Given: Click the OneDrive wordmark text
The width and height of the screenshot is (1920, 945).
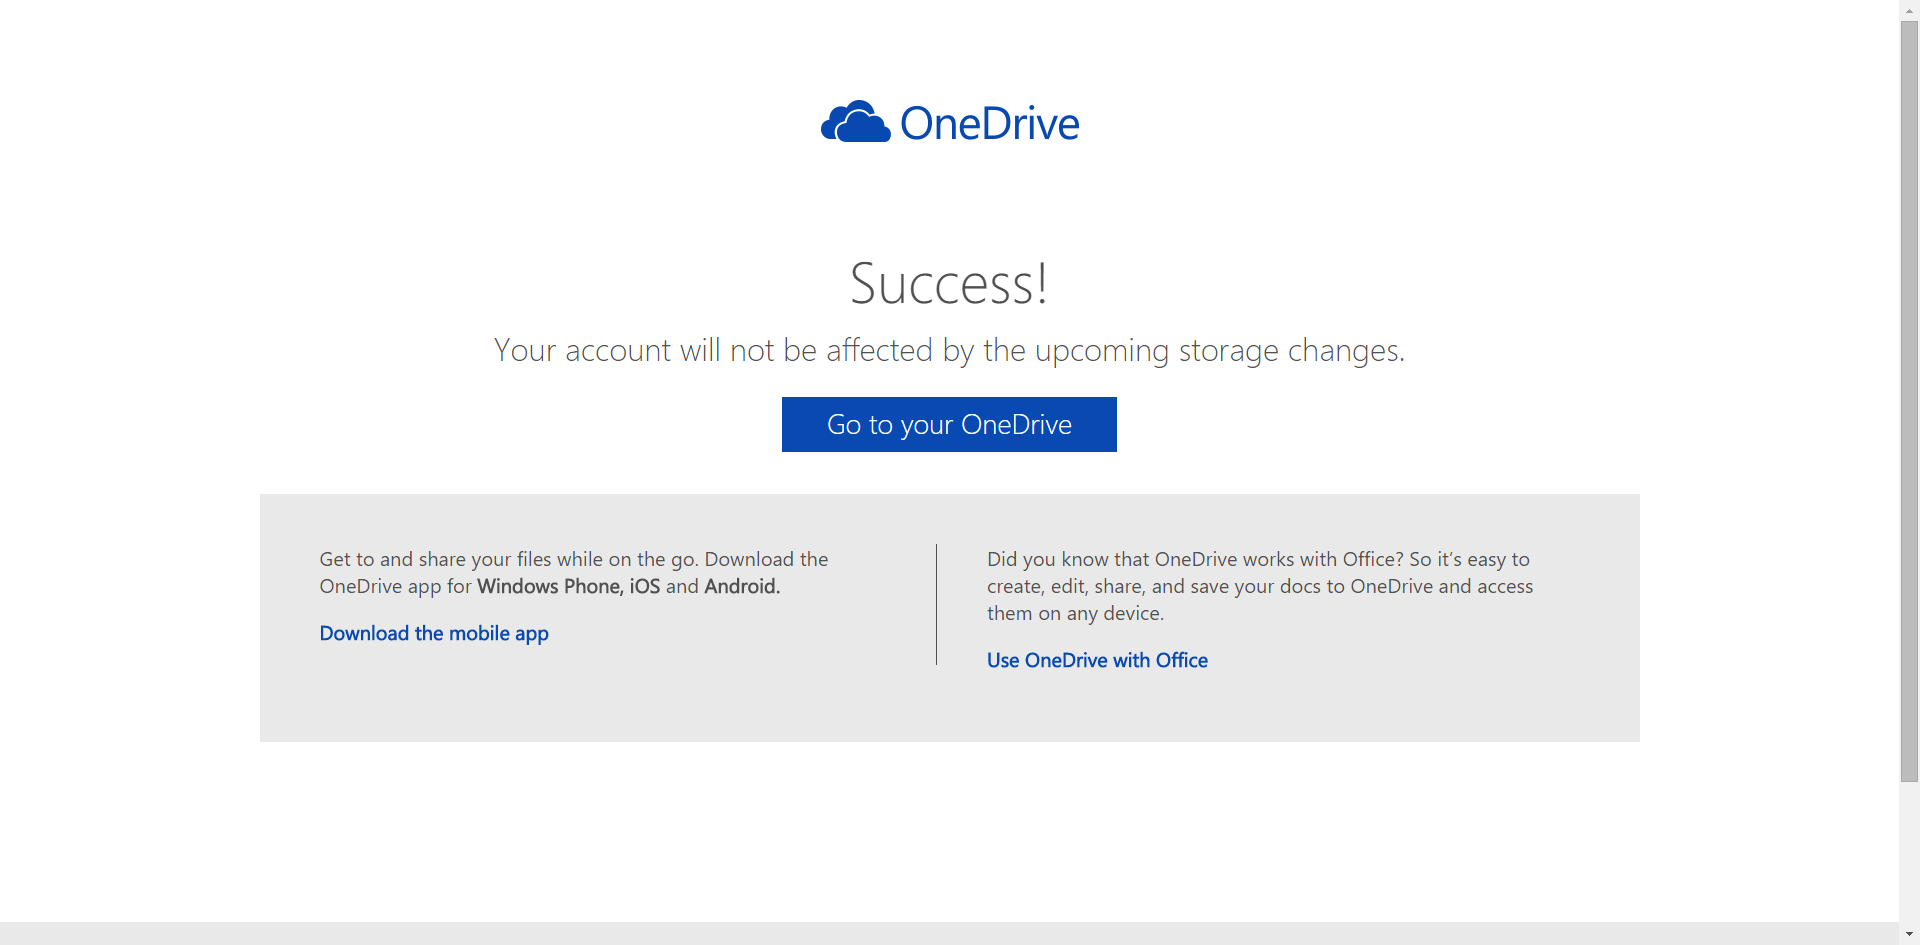Looking at the screenshot, I should (990, 124).
